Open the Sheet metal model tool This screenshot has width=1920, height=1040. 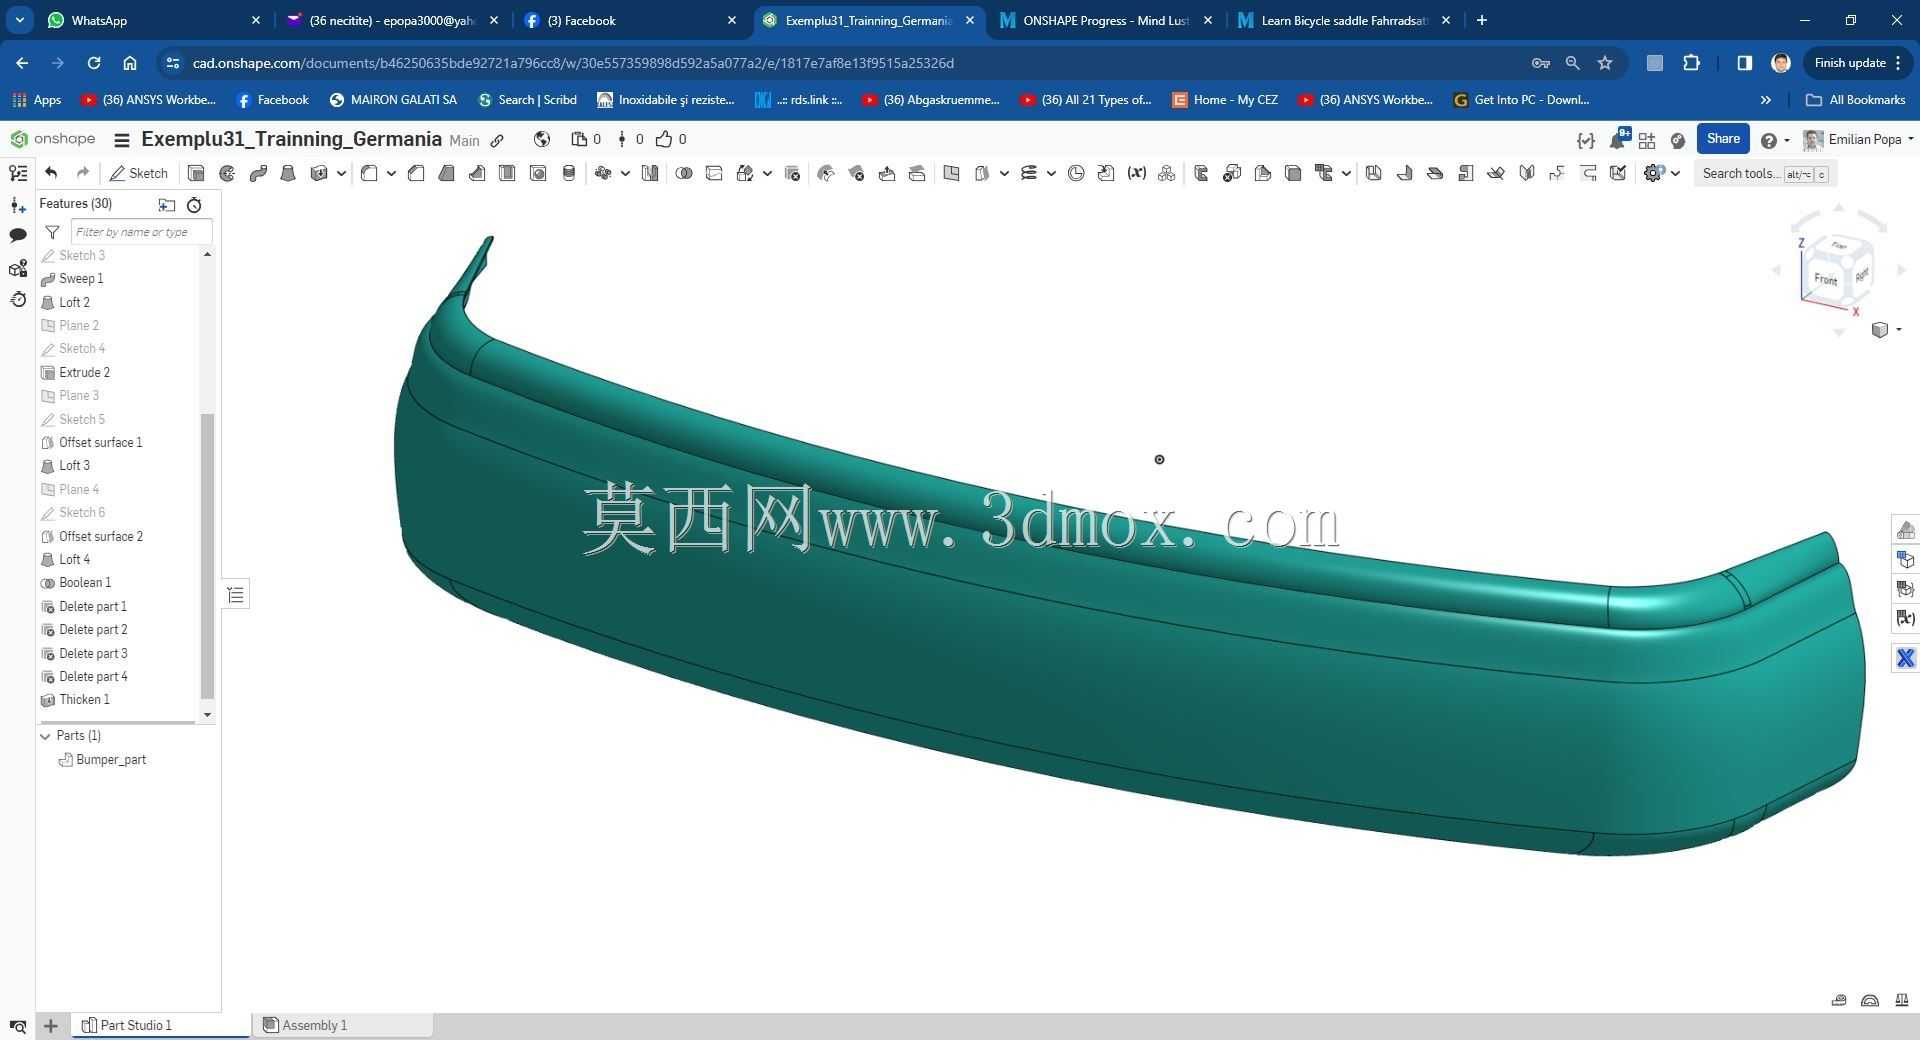pyautogui.click(x=1374, y=173)
